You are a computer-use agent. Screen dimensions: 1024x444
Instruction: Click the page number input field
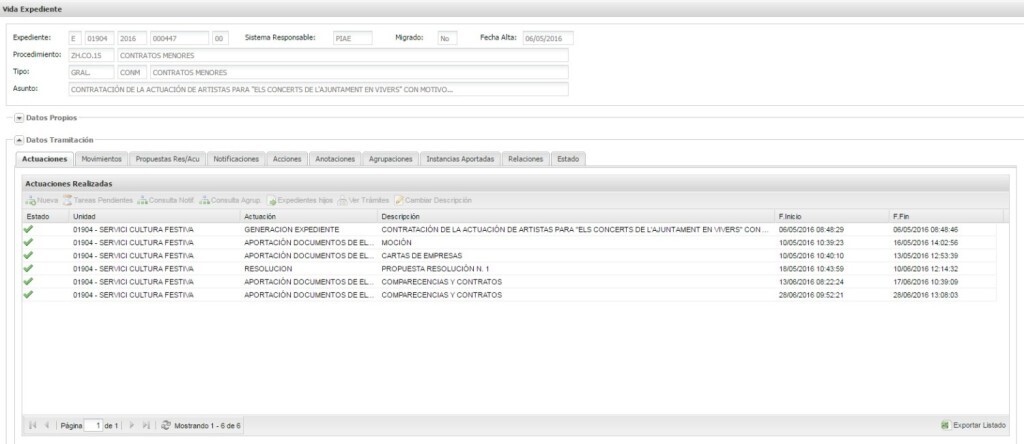pyautogui.click(x=94, y=425)
